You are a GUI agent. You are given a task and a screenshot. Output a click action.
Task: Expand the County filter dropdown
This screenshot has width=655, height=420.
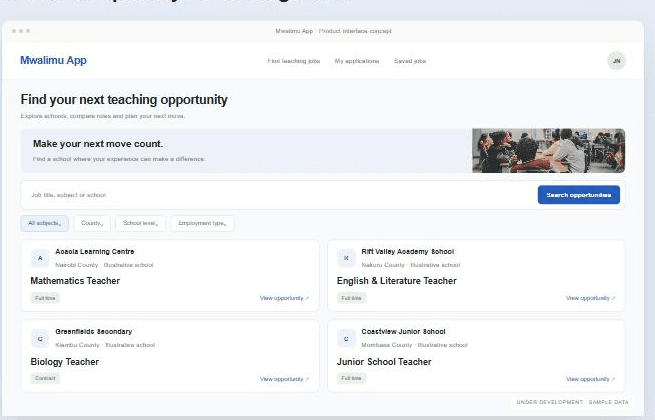[92, 223]
